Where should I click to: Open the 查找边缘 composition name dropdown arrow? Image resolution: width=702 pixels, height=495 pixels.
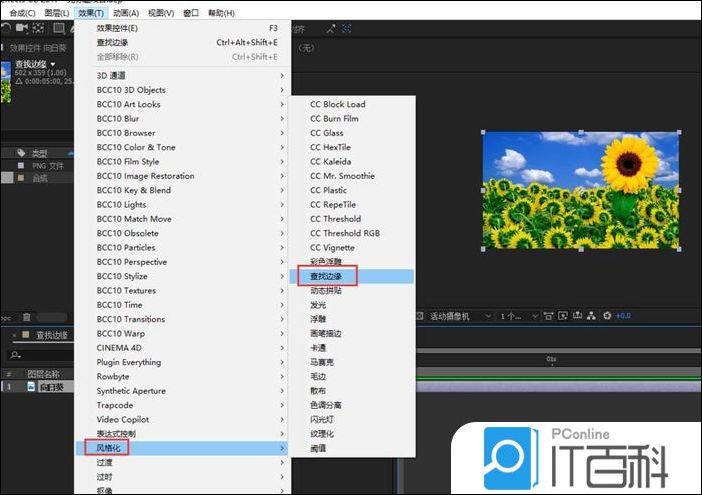point(53,64)
